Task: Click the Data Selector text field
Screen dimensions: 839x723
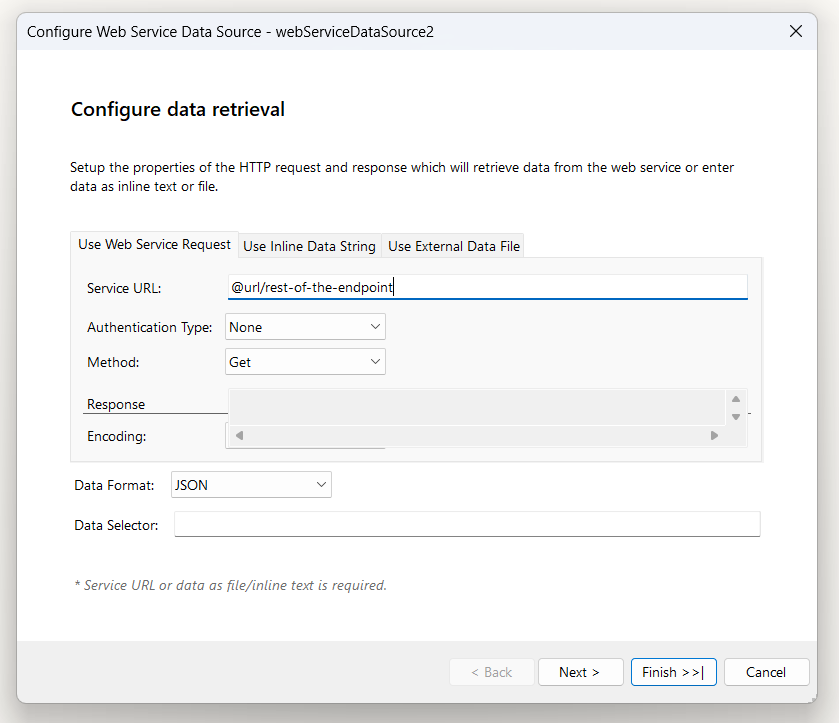Action: pyautogui.click(x=467, y=524)
